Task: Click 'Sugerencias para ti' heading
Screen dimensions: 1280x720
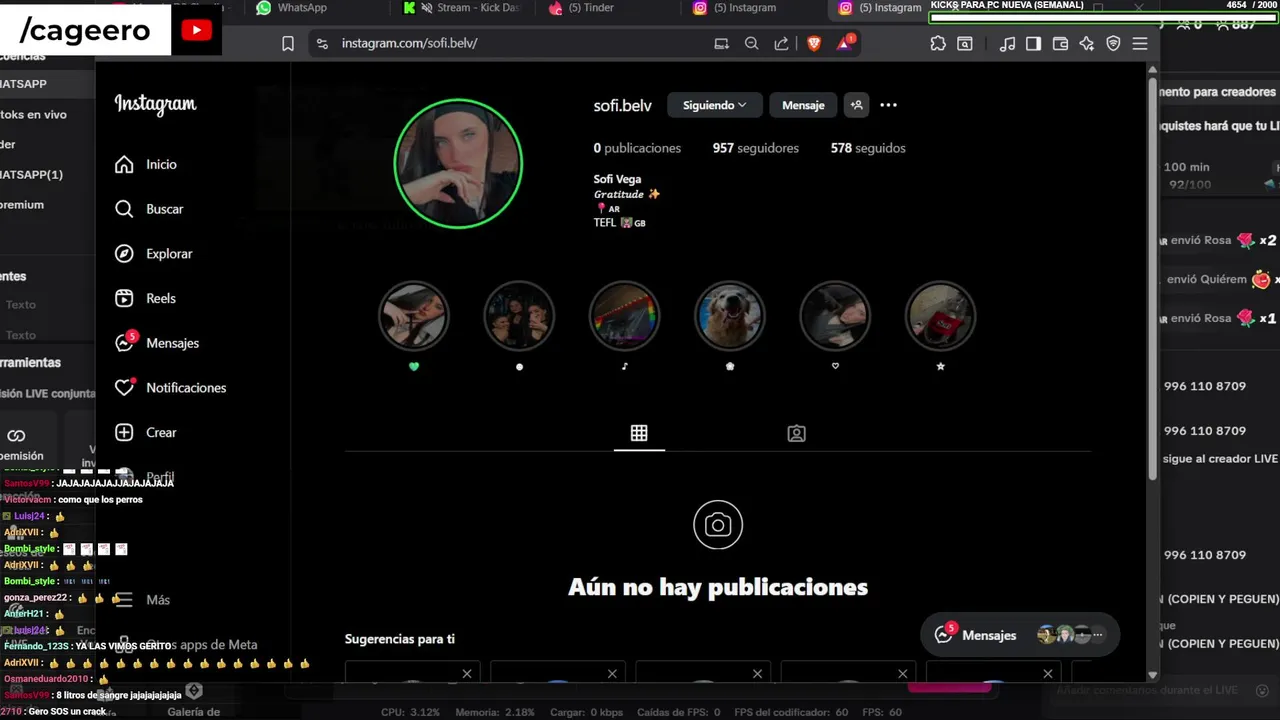Action: point(400,639)
